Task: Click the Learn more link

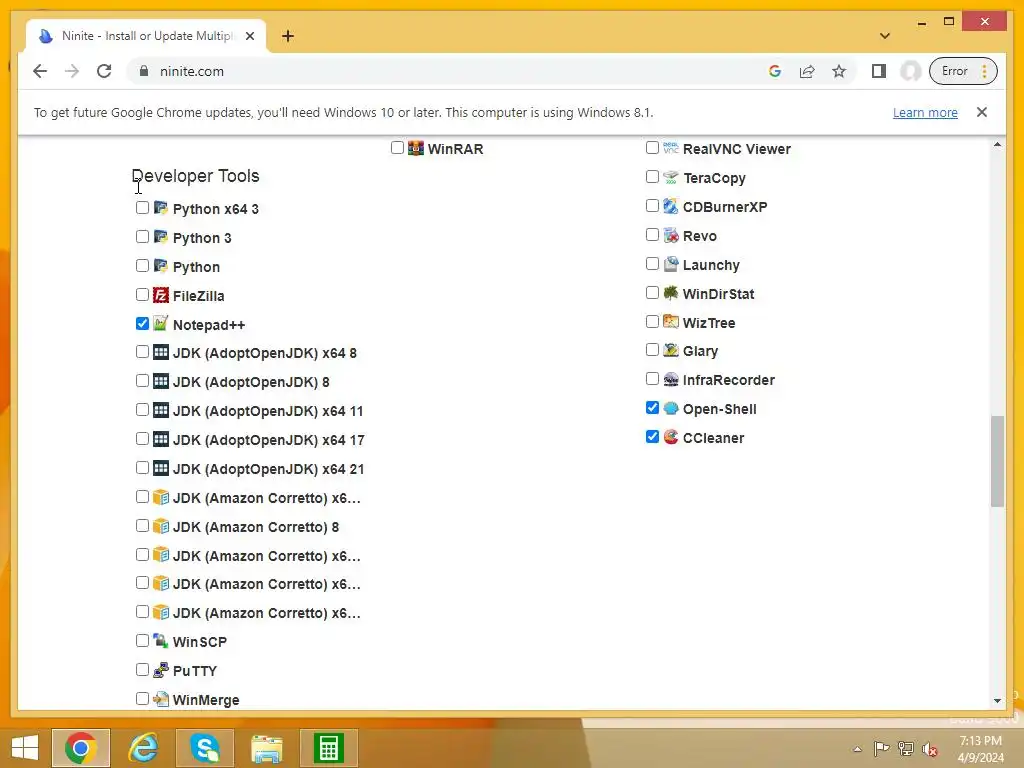Action: pyautogui.click(x=925, y=112)
